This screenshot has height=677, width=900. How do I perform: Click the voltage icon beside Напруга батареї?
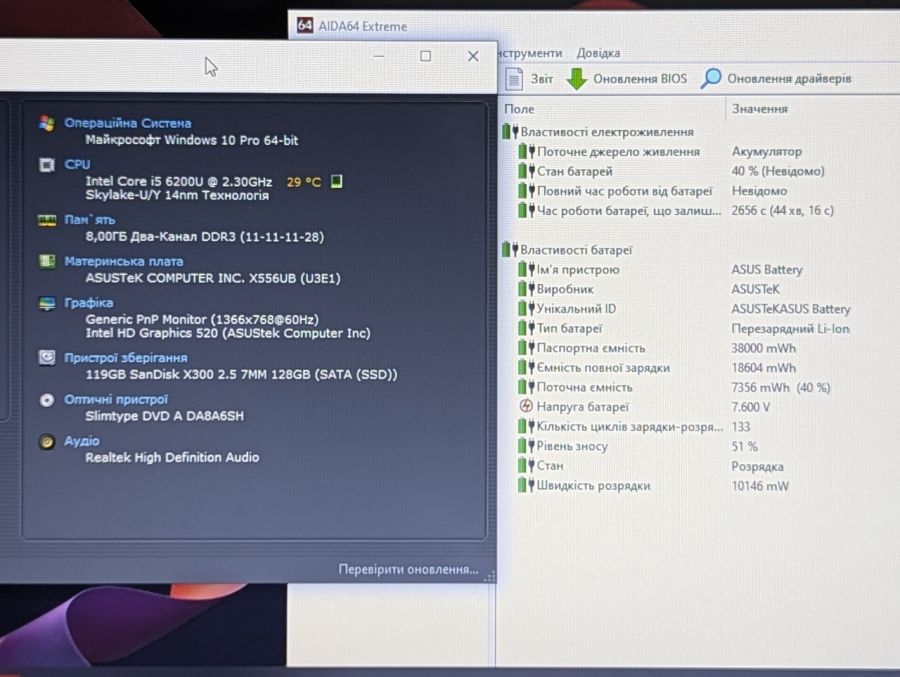[x=526, y=406]
